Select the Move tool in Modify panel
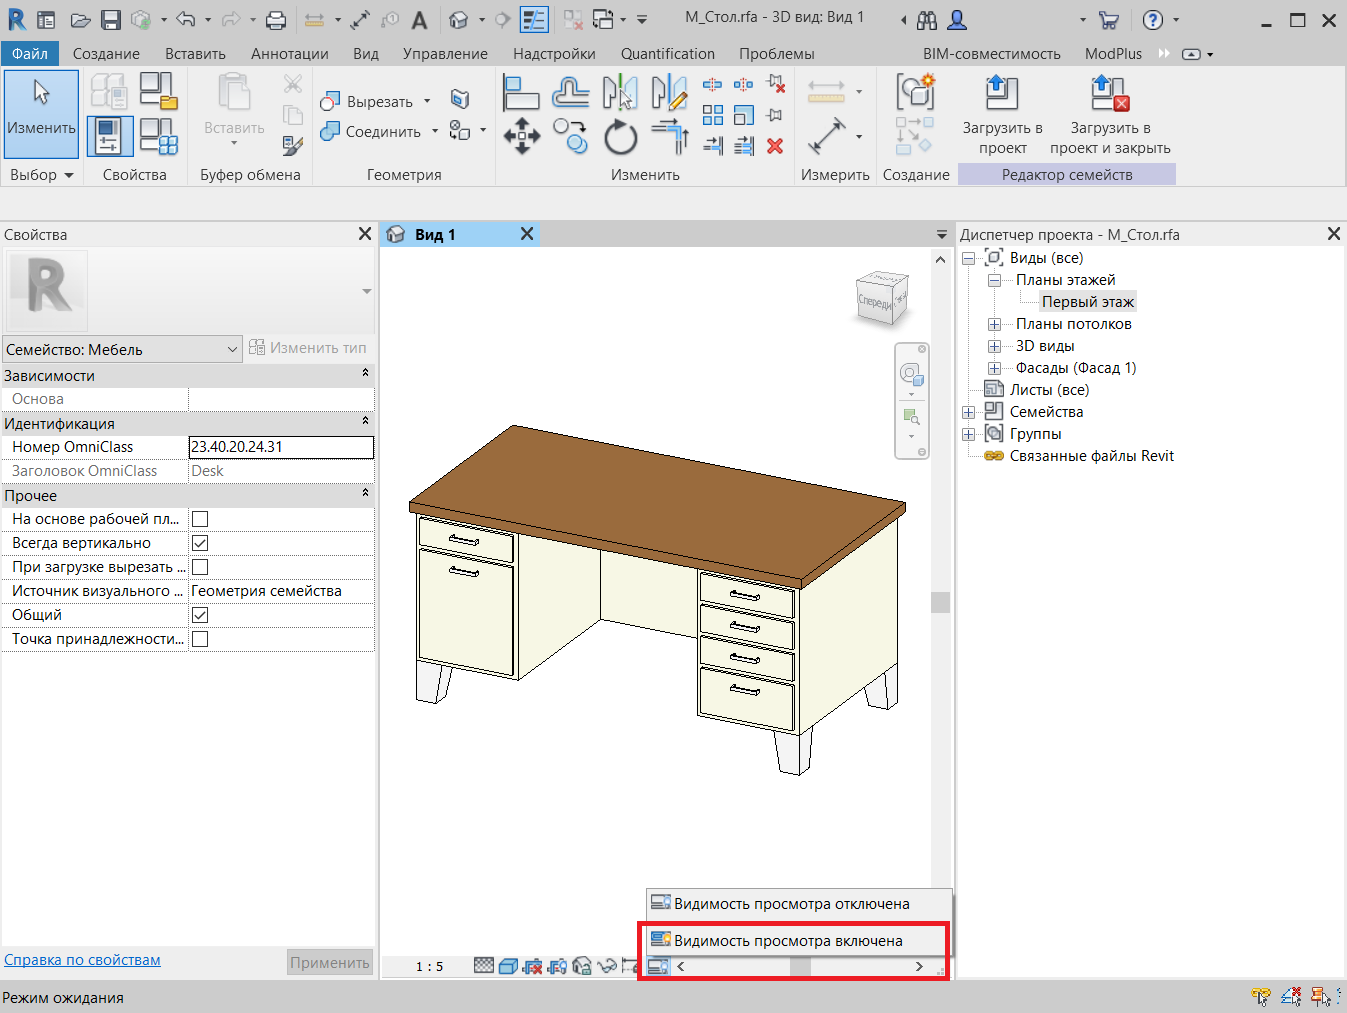This screenshot has width=1347, height=1013. tap(522, 136)
